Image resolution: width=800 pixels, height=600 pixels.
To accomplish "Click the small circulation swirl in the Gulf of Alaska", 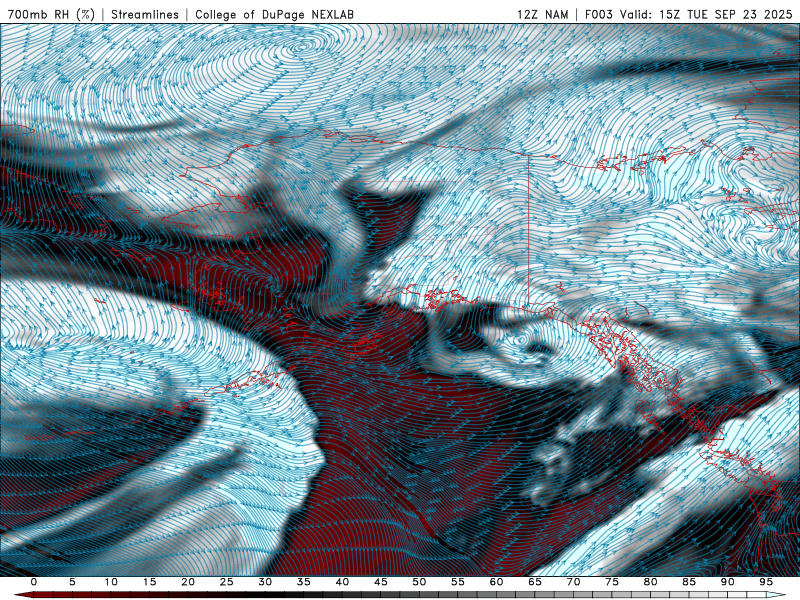I will pos(519,339).
